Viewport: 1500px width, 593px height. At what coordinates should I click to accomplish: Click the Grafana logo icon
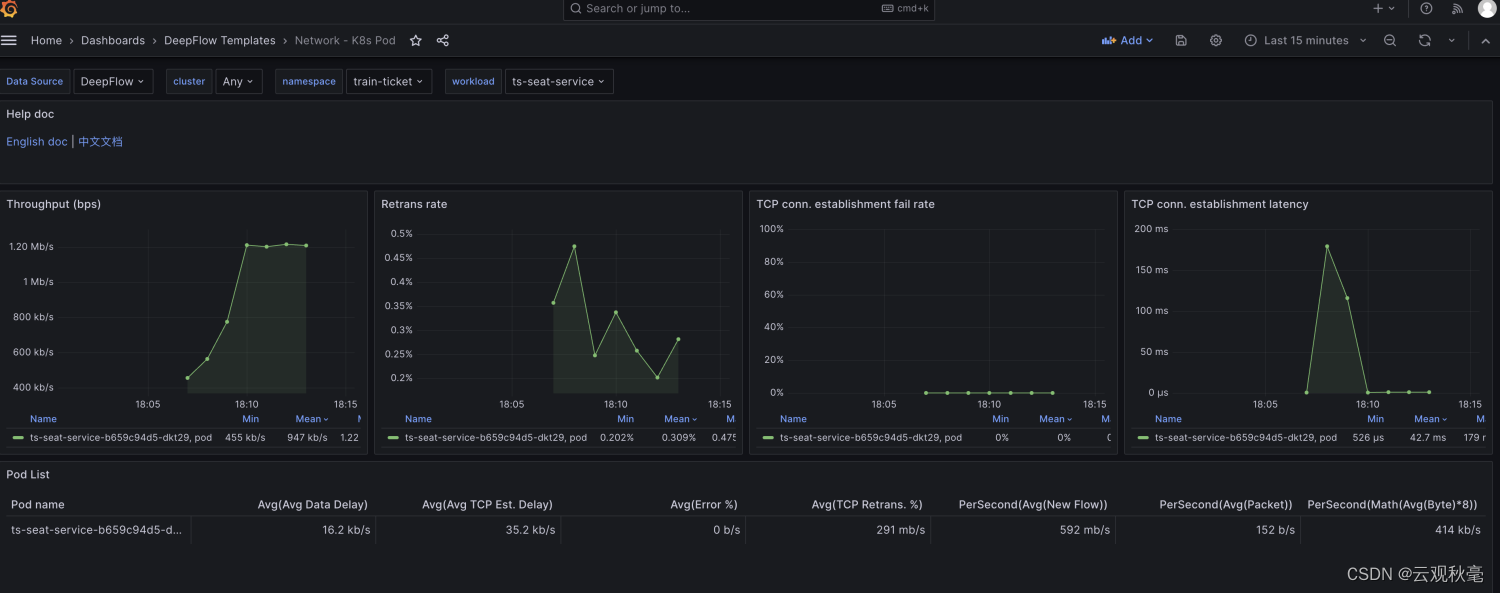pyautogui.click(x=10, y=9)
